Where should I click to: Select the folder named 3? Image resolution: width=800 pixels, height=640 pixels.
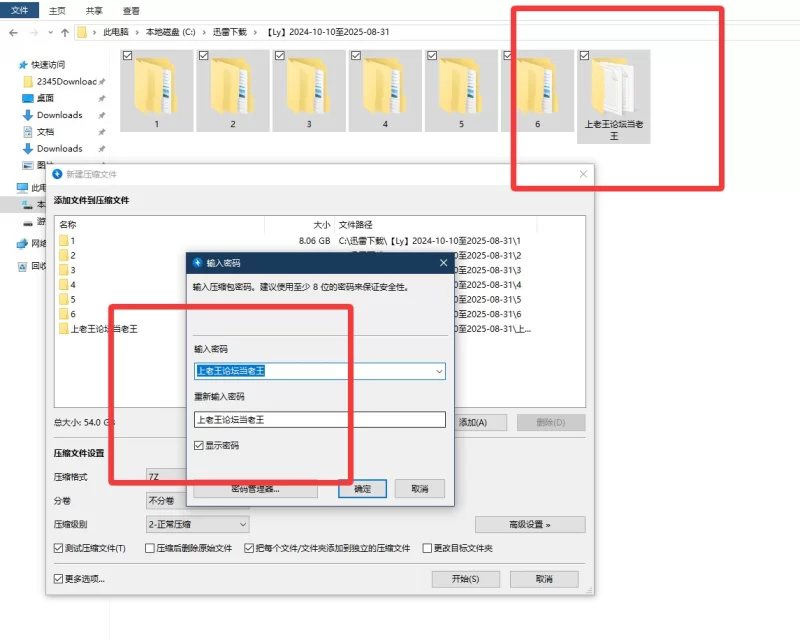[308, 92]
